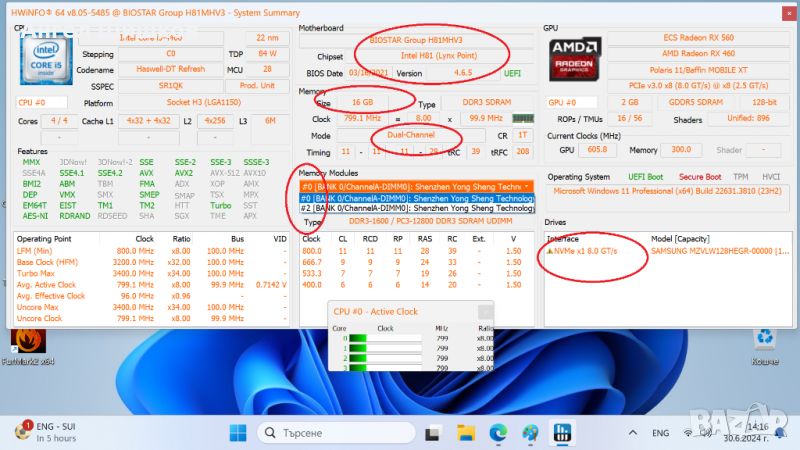Open HWiNFO taskbar icon
This screenshot has height=450, width=800.
[563, 433]
